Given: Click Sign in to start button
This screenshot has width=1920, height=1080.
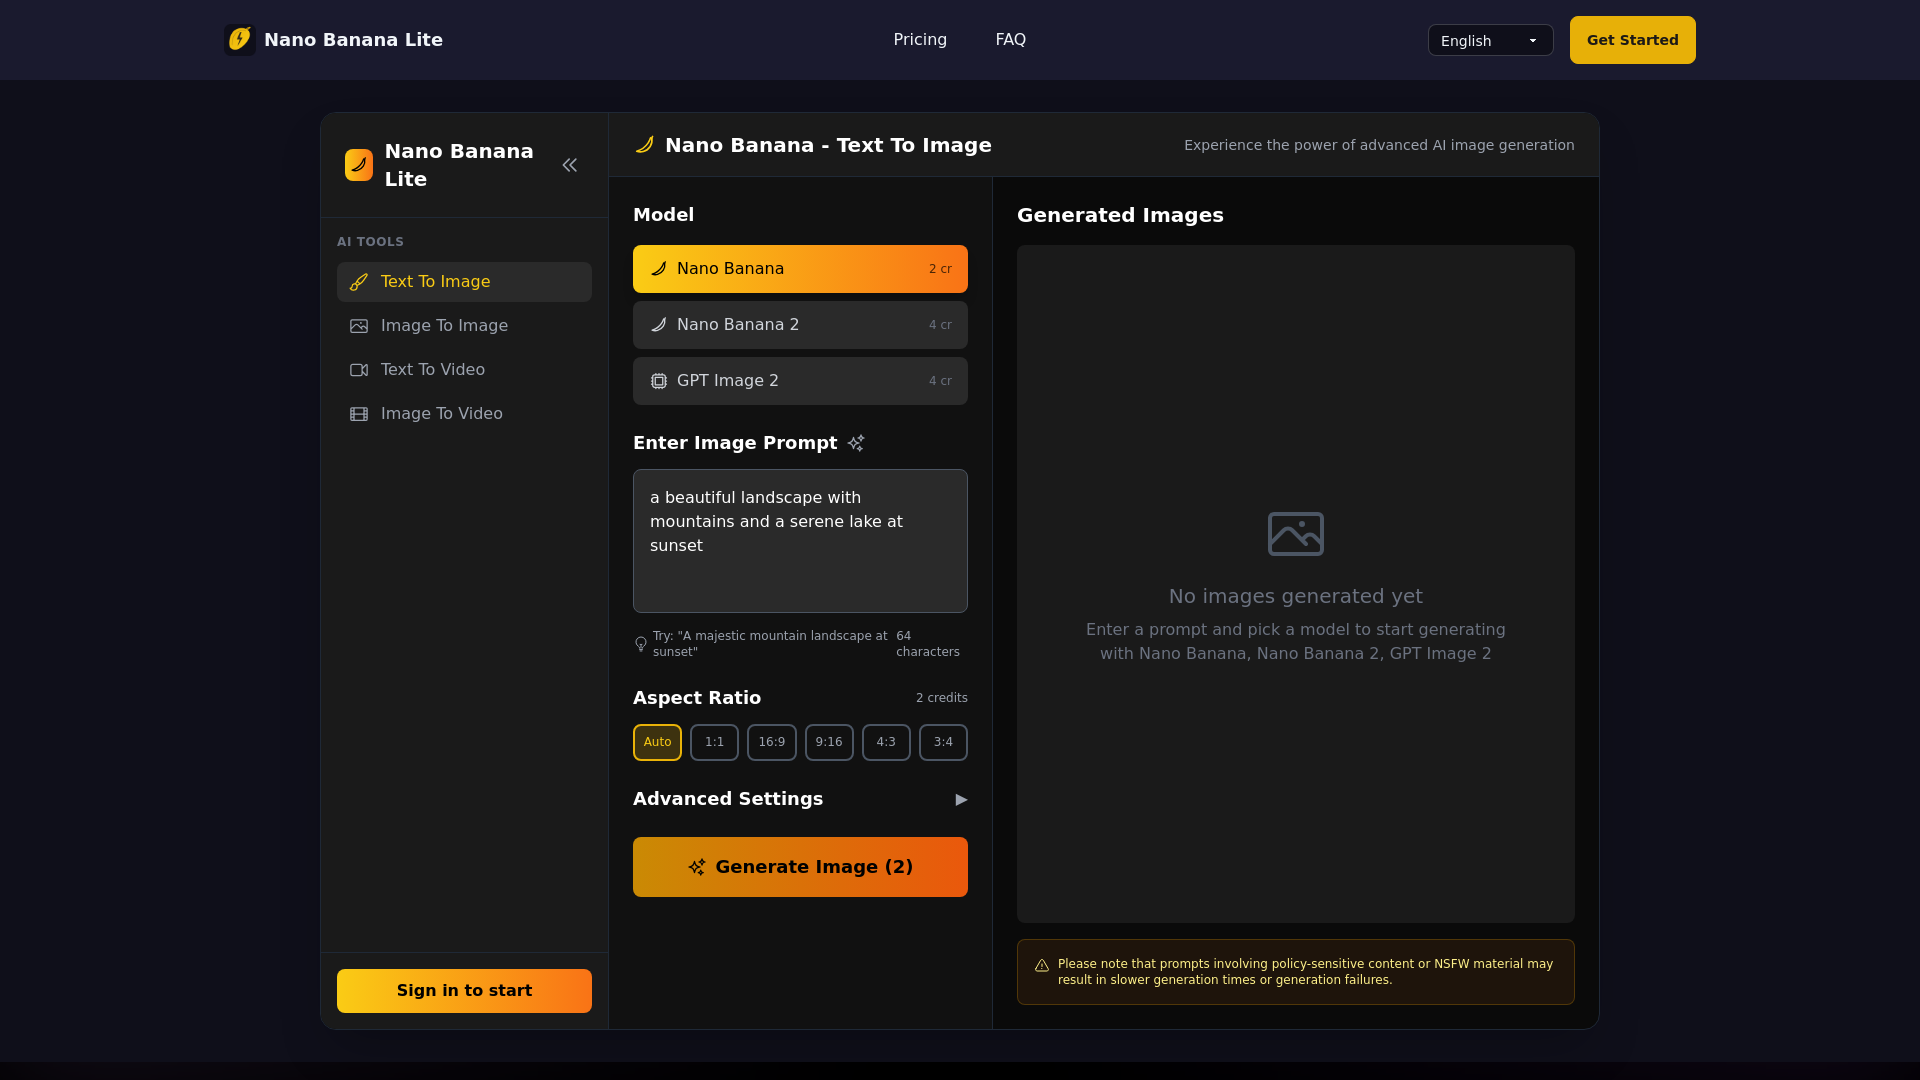Looking at the screenshot, I should 464,991.
